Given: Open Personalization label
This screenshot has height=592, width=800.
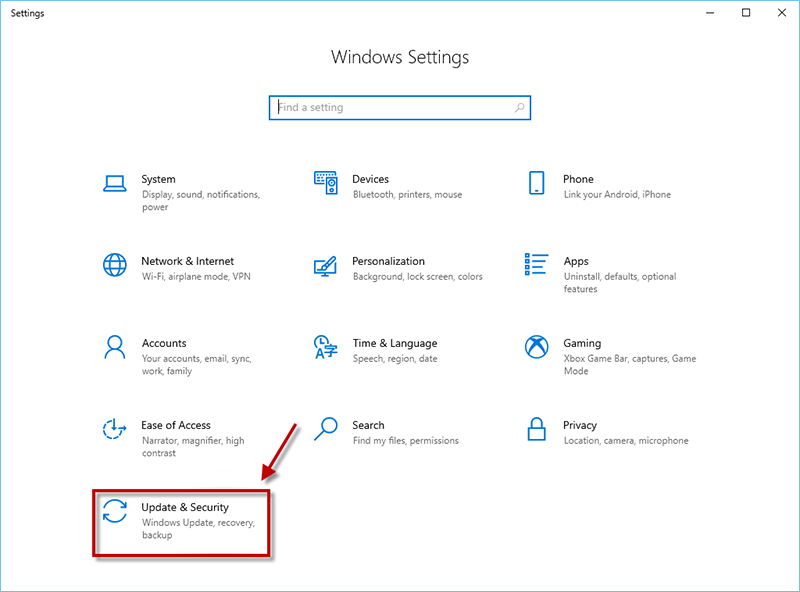Looking at the screenshot, I should (x=388, y=261).
